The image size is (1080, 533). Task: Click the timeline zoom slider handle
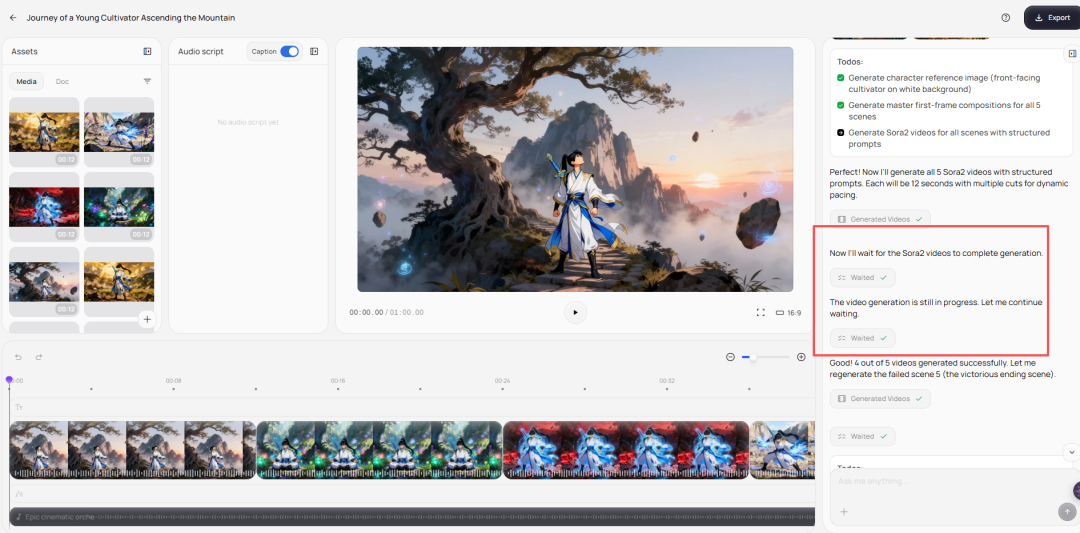coord(754,357)
